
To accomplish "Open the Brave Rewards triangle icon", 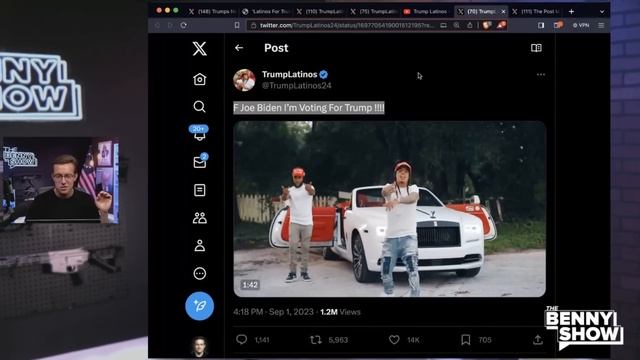I will [x=501, y=25].
